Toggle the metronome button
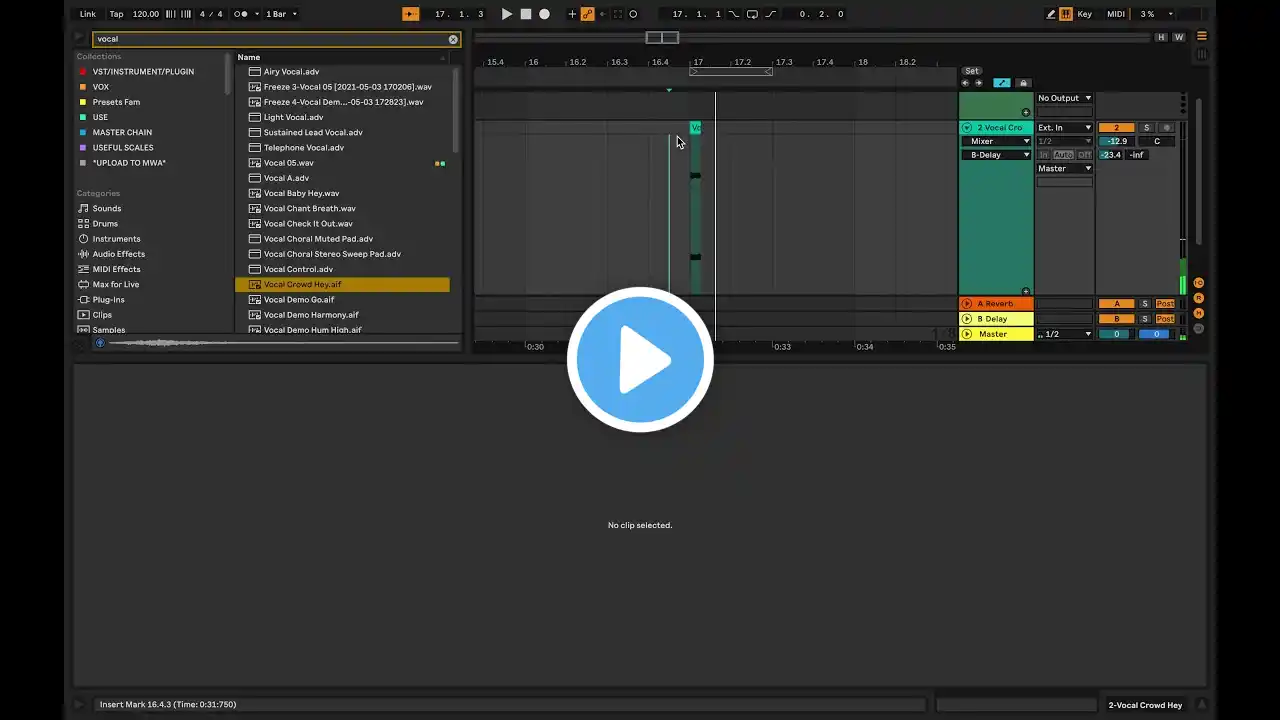This screenshot has height=720, width=1280. (x=241, y=14)
